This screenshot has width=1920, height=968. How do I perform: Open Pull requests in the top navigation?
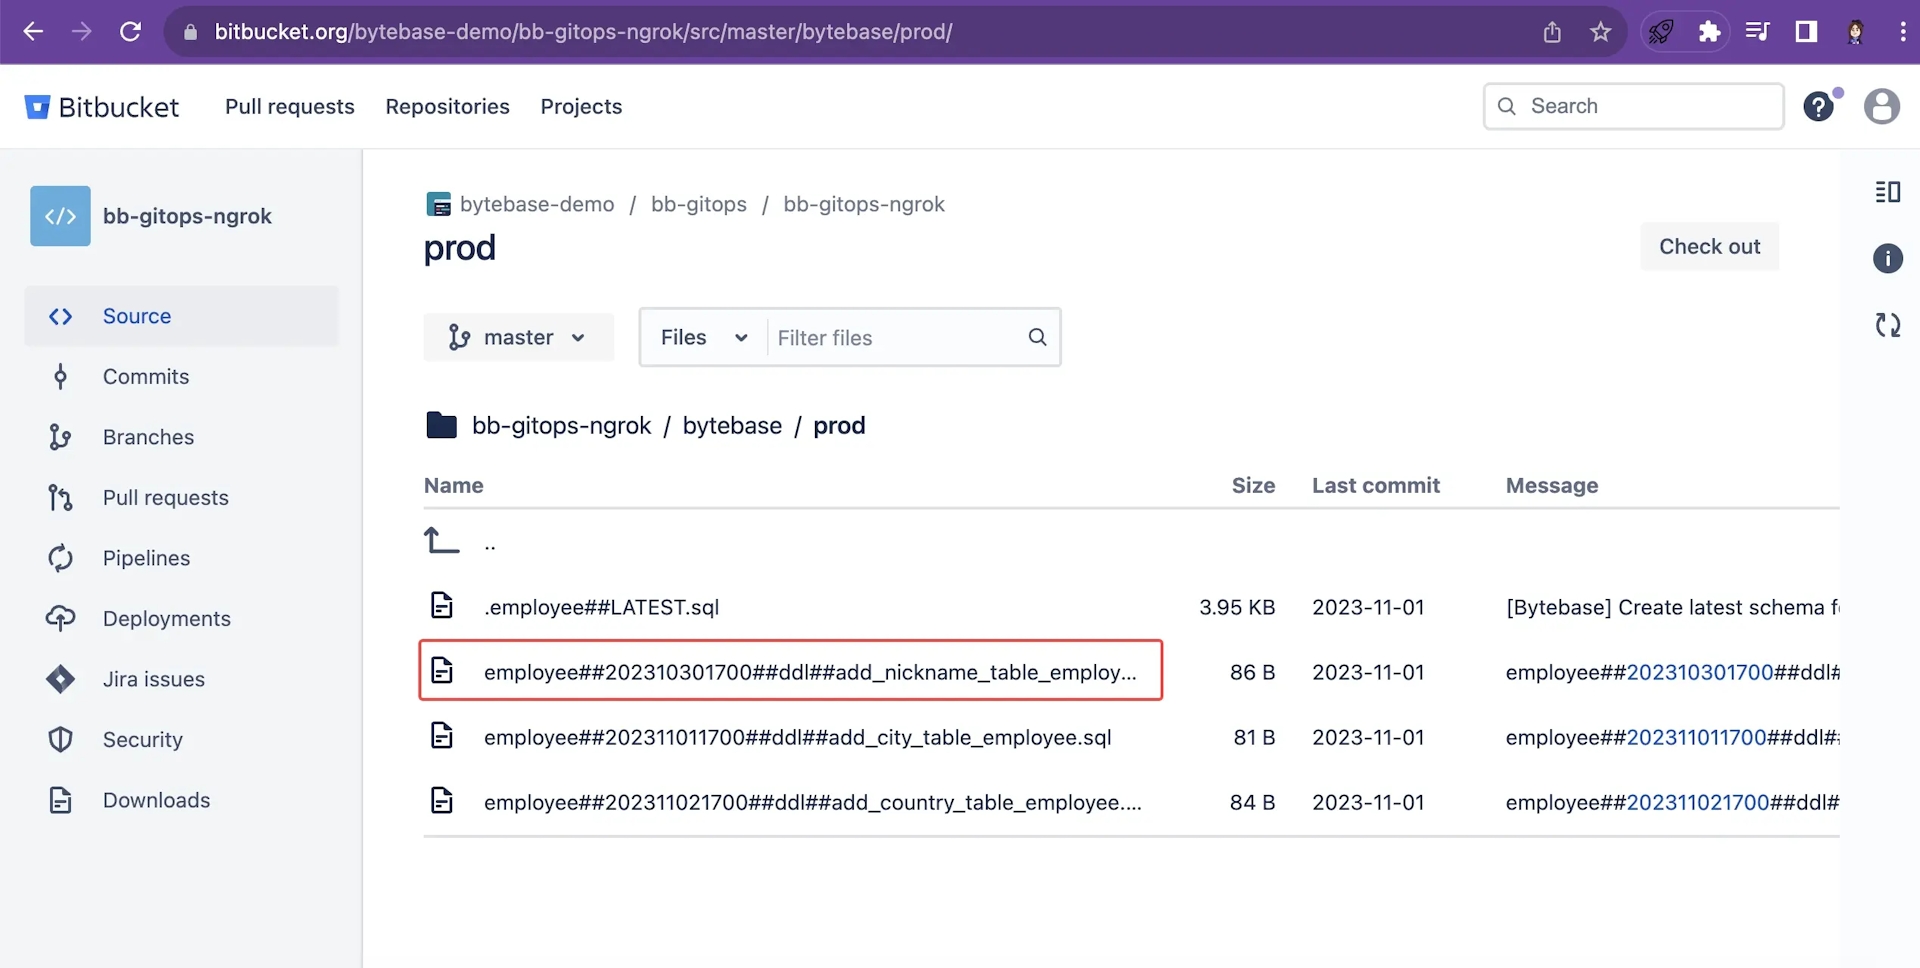(x=290, y=106)
